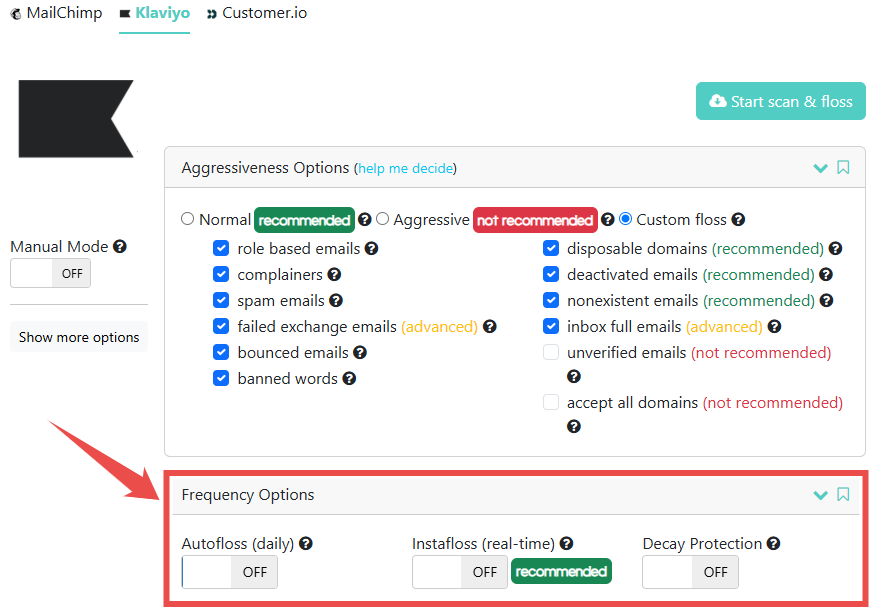The image size is (873, 615).
Task: Open the Klaviyo tab
Action: 154,13
